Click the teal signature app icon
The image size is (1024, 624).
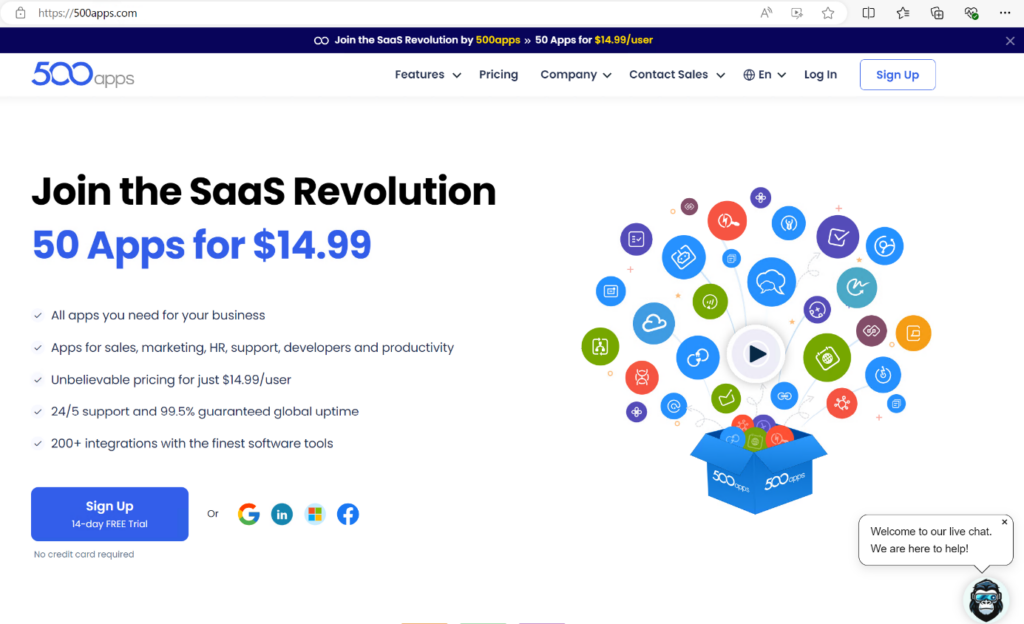click(x=857, y=287)
